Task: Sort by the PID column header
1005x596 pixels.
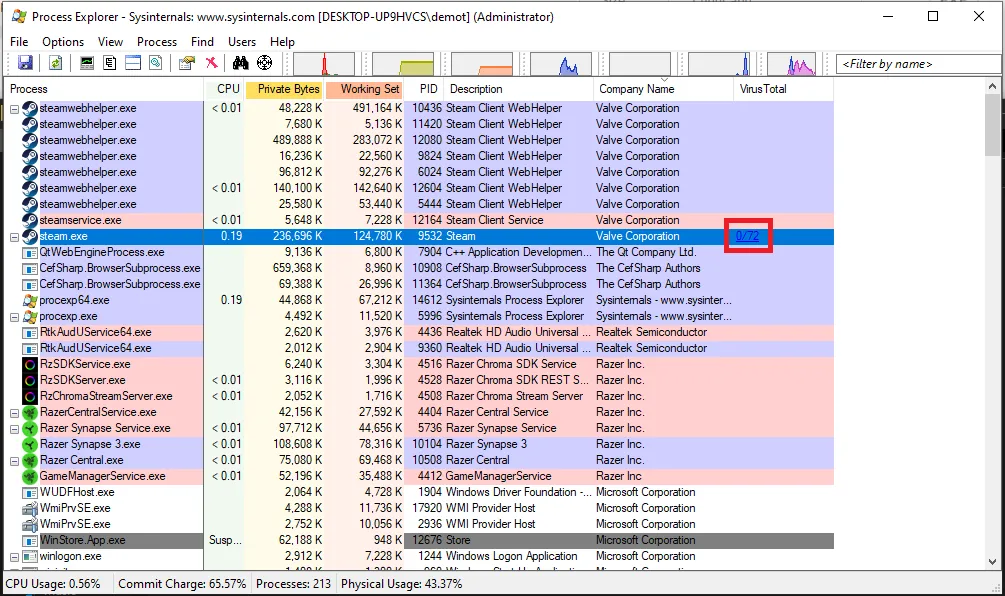Action: point(424,89)
